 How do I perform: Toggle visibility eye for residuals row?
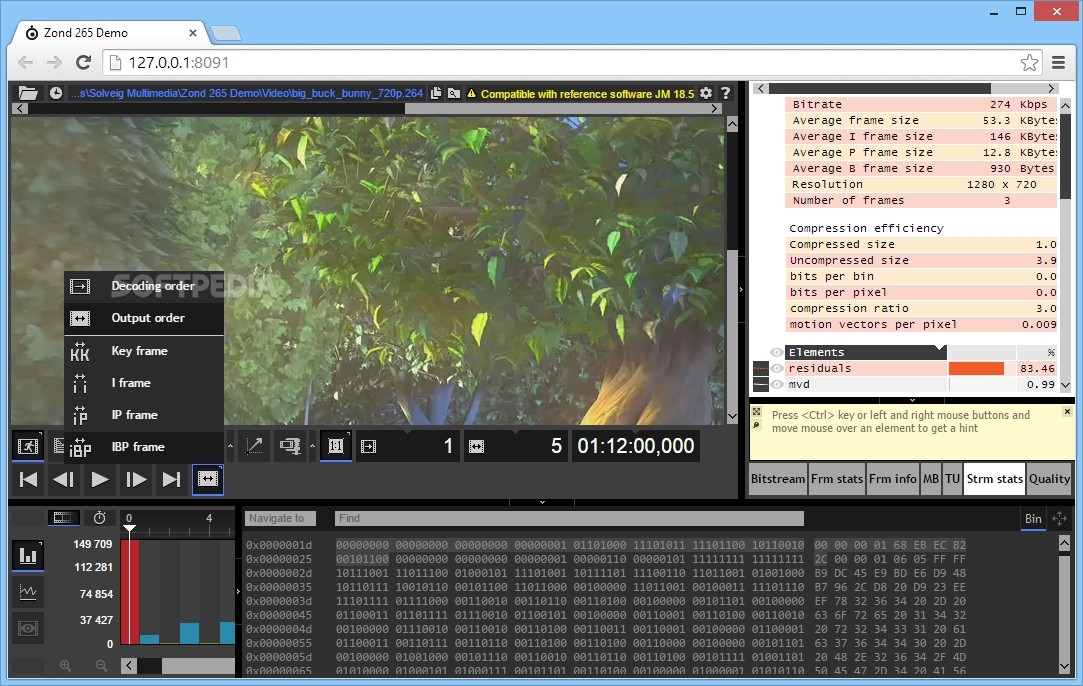[x=776, y=368]
